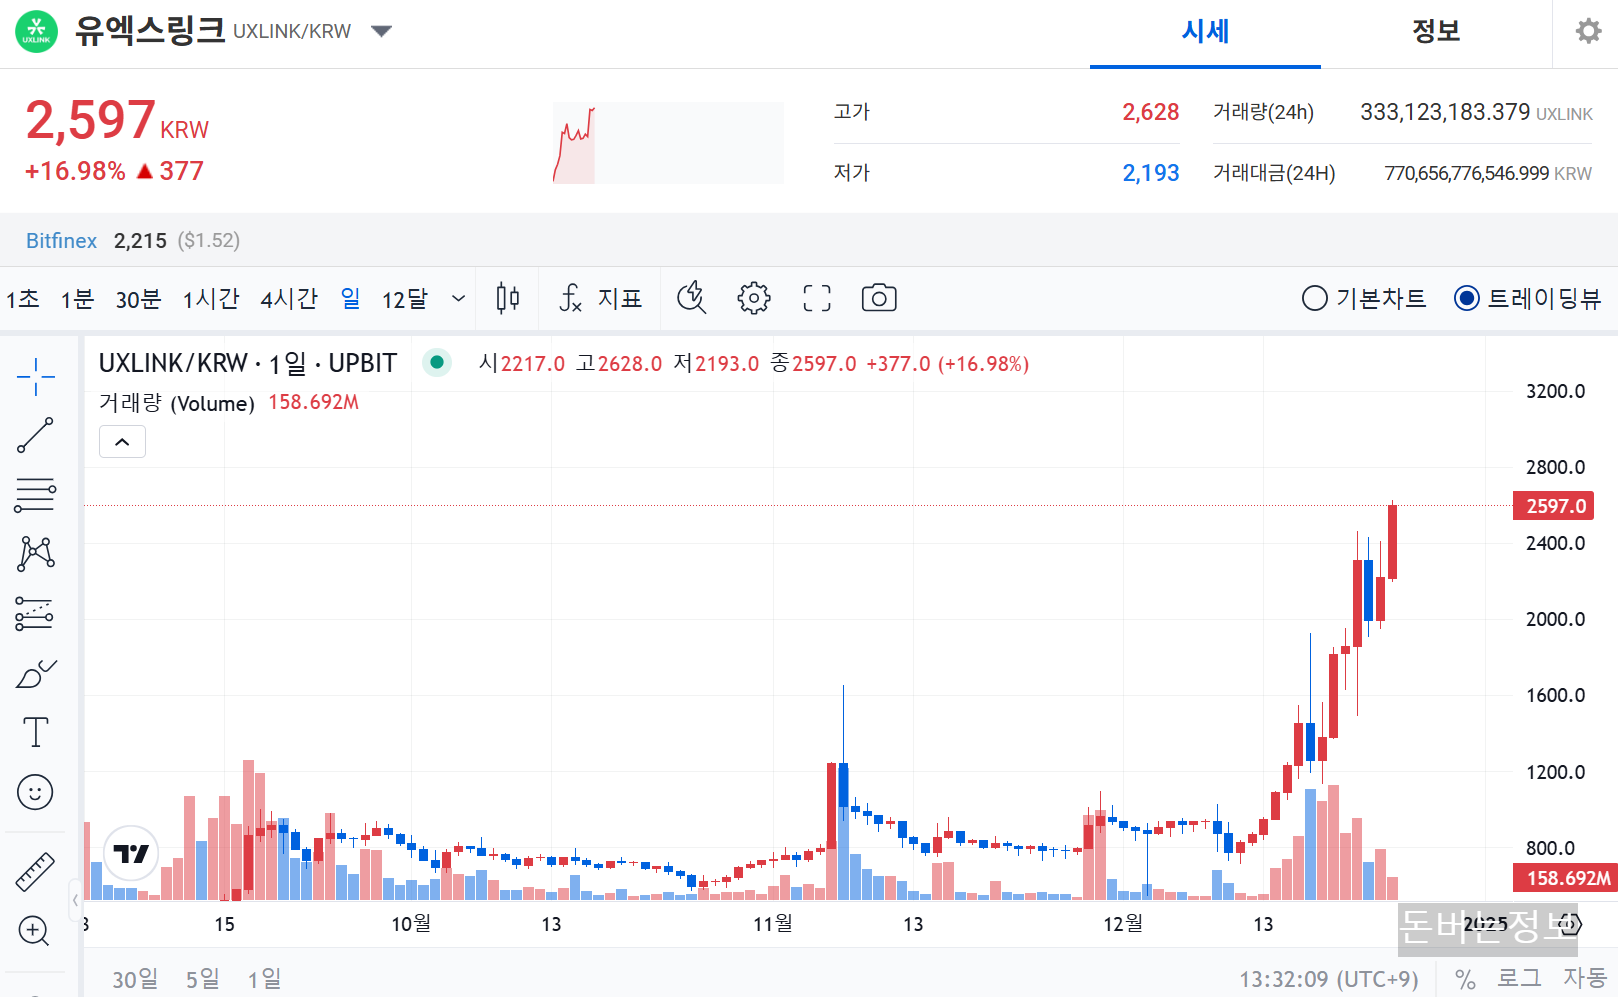Click the 저가 value 2,193
Viewport: 1618px width, 997px height.
[x=1150, y=173]
